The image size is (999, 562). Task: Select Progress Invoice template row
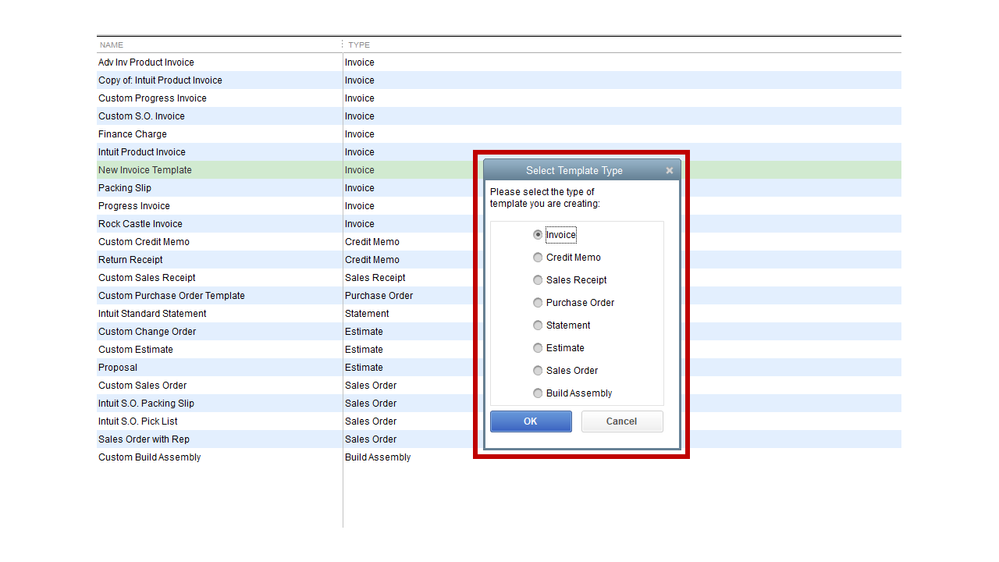click(134, 206)
